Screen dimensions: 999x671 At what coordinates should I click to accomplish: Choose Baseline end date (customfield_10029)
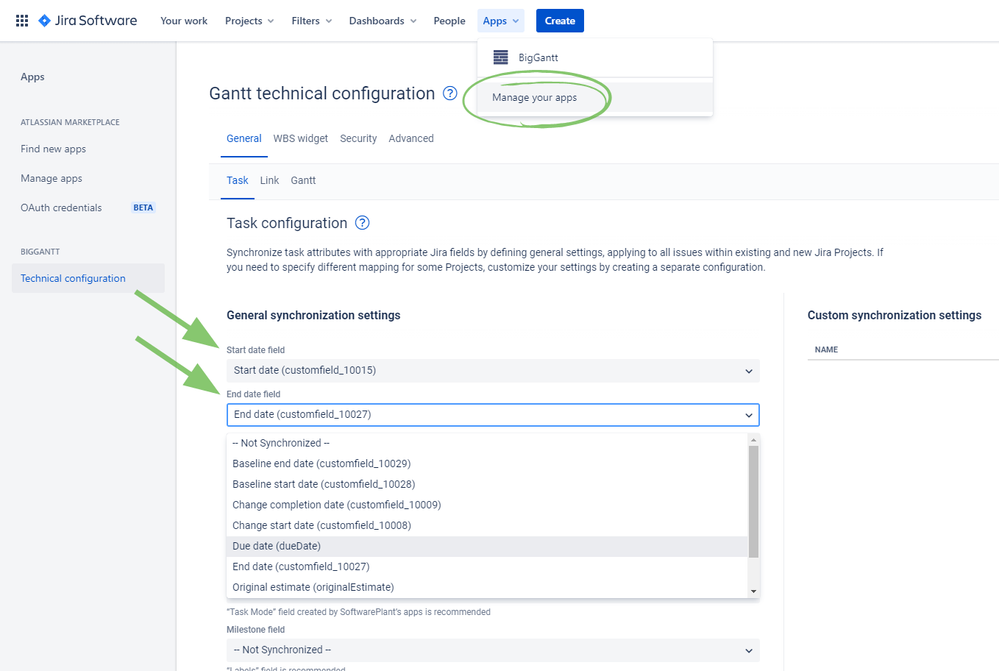487,463
